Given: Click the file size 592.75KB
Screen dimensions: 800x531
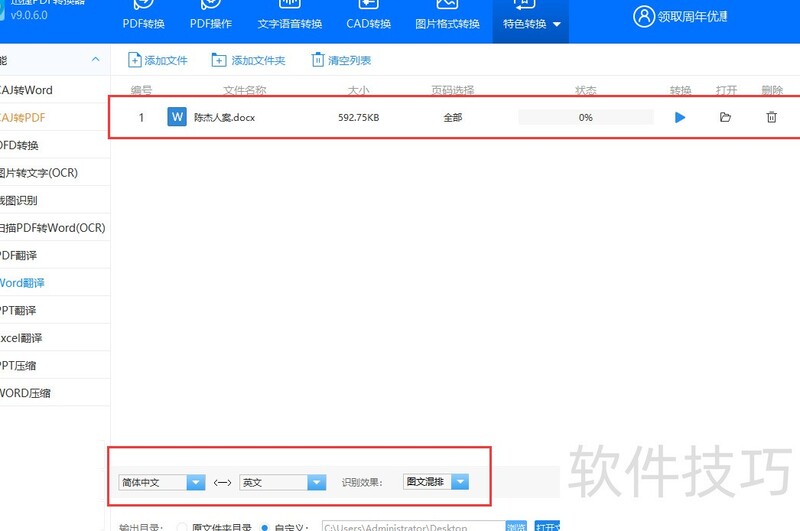Looking at the screenshot, I should point(358,117).
